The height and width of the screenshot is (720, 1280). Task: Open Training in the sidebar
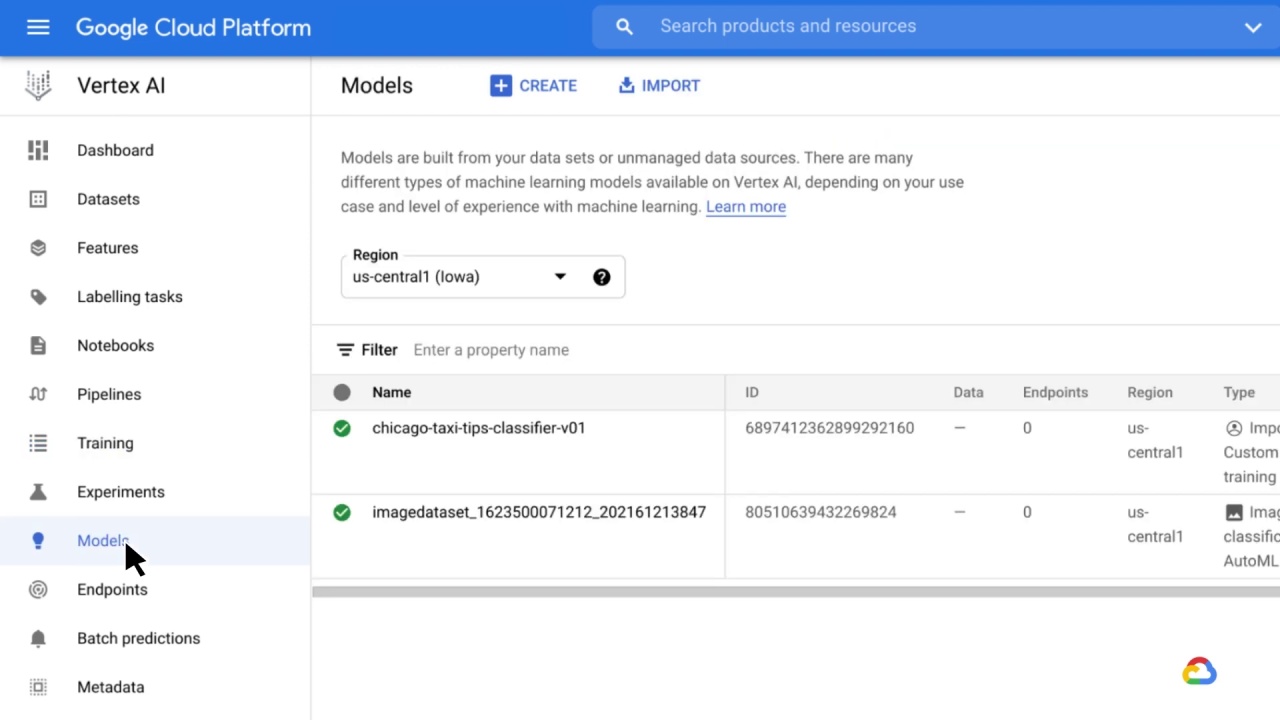[x=105, y=443]
